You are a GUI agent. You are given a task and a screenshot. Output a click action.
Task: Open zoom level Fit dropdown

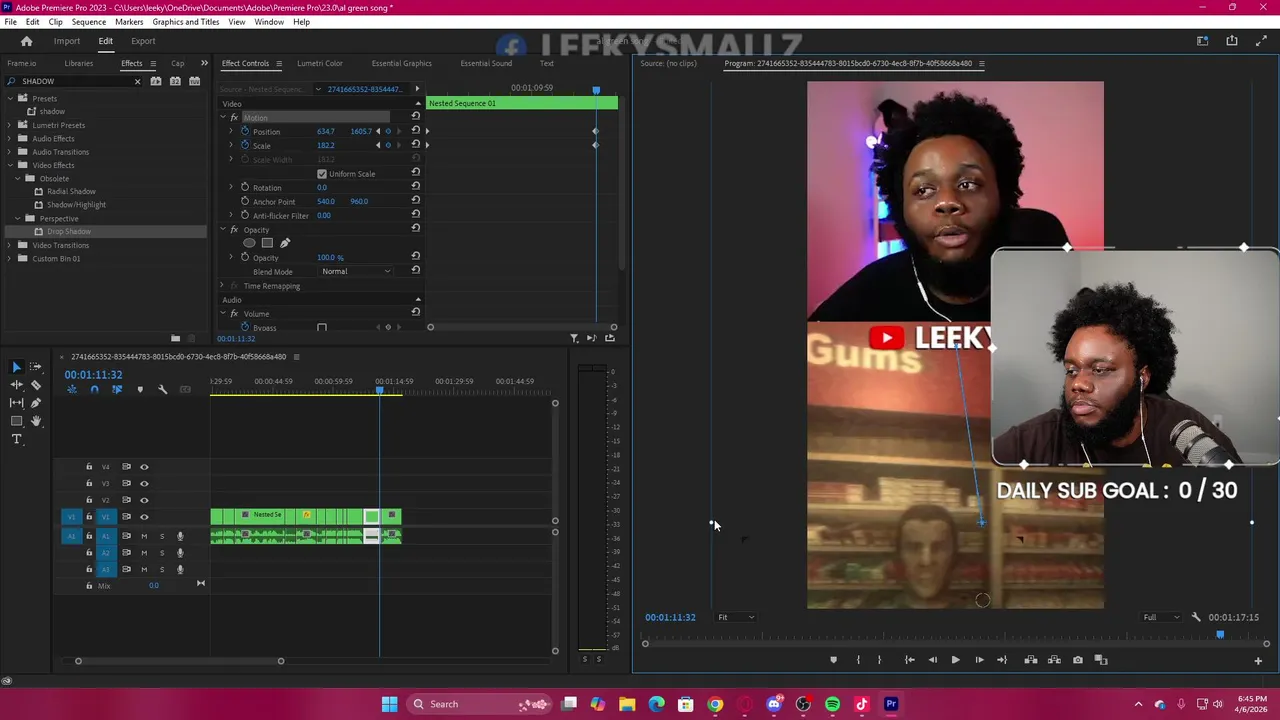point(736,617)
